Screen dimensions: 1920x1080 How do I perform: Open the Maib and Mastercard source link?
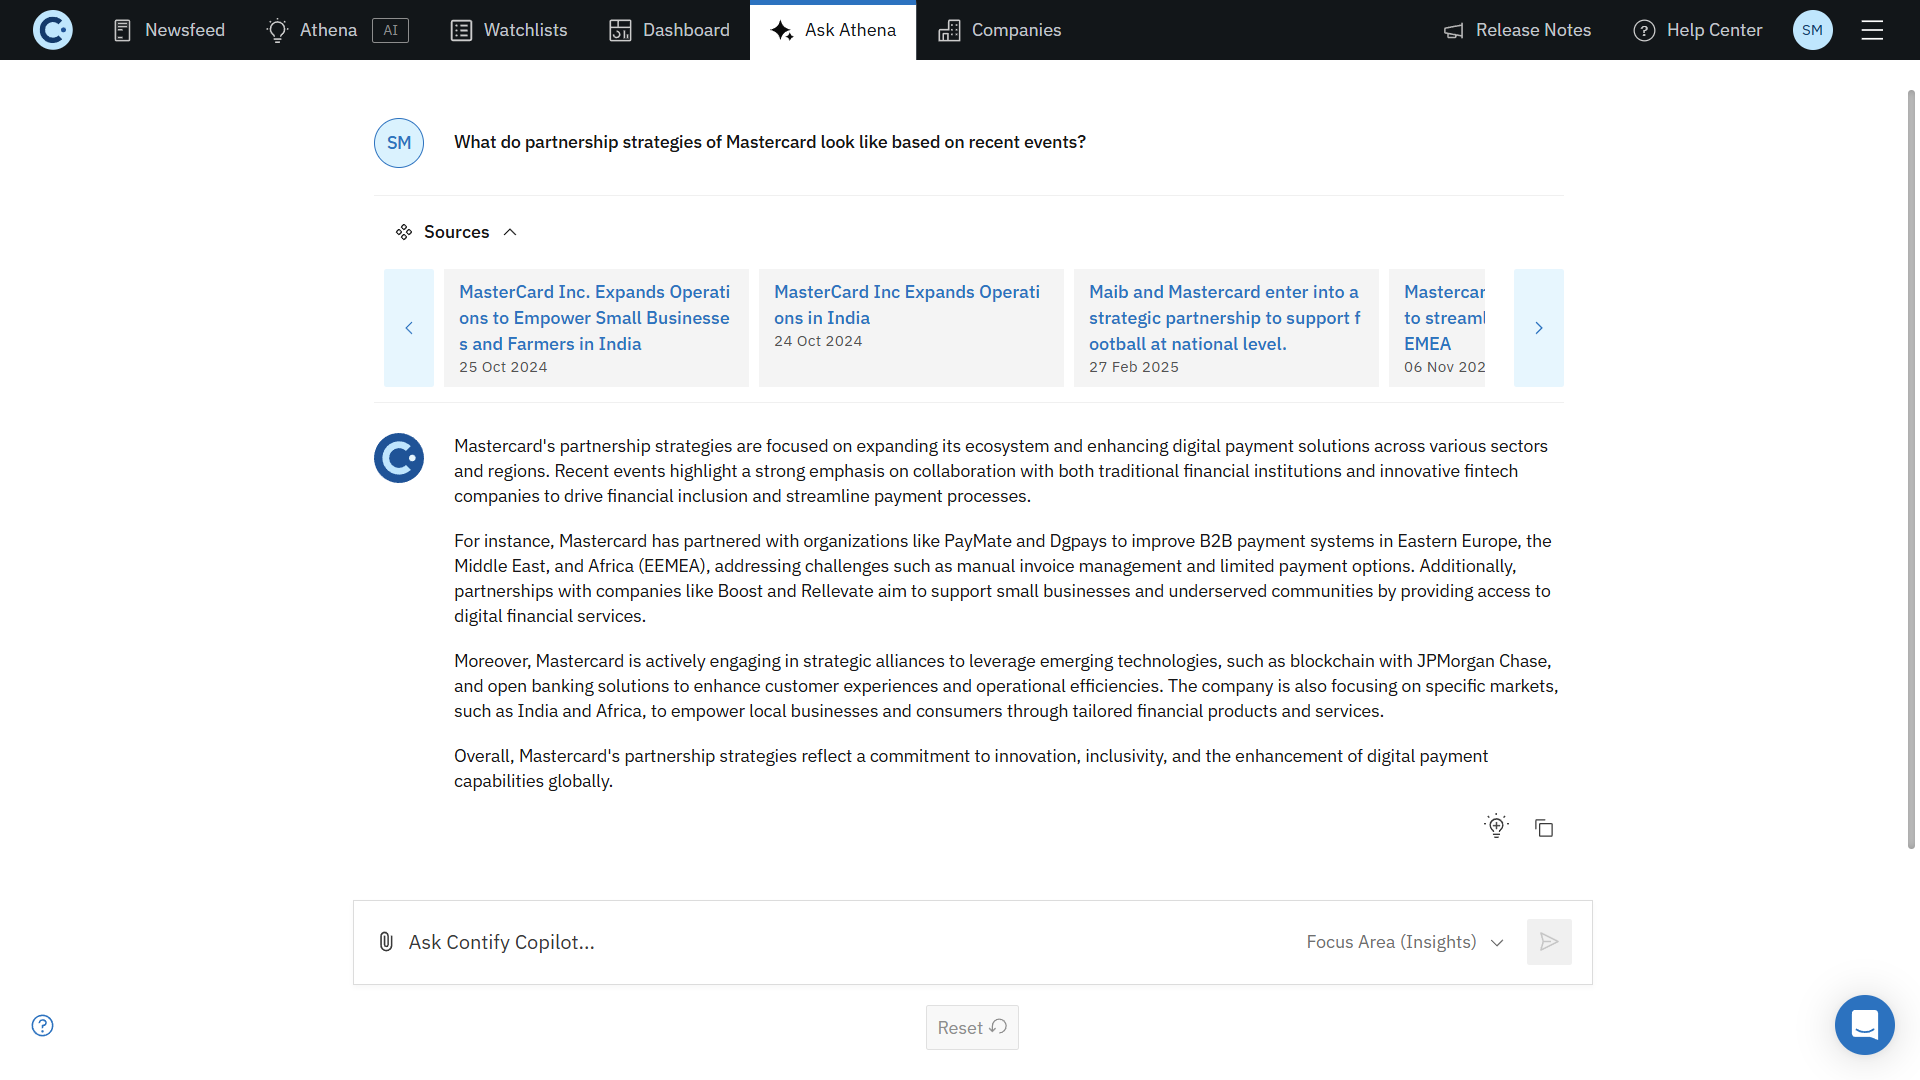[1224, 318]
